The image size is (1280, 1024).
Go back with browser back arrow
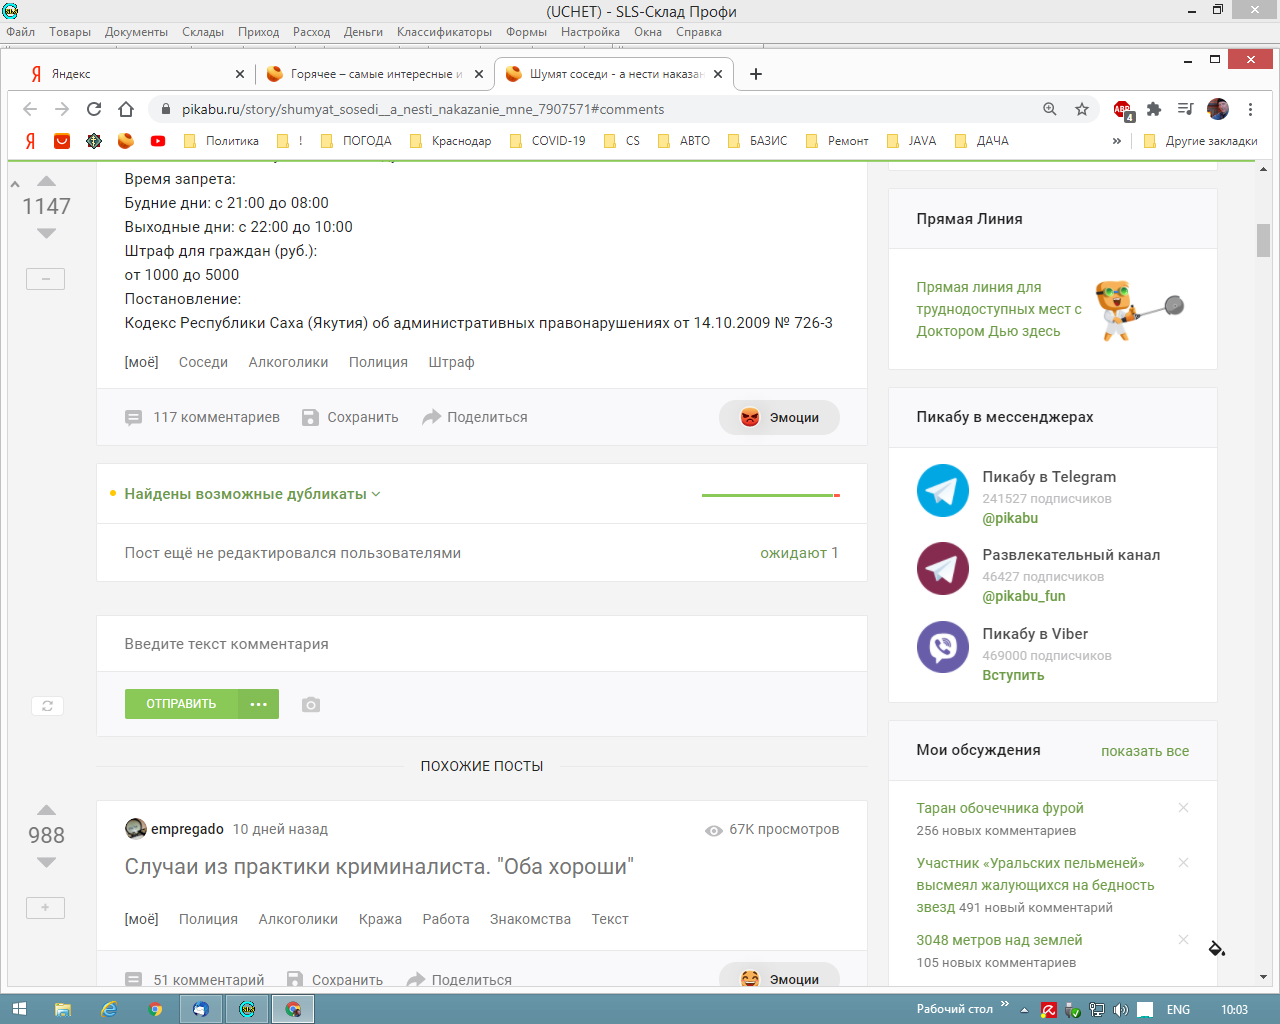(30, 109)
